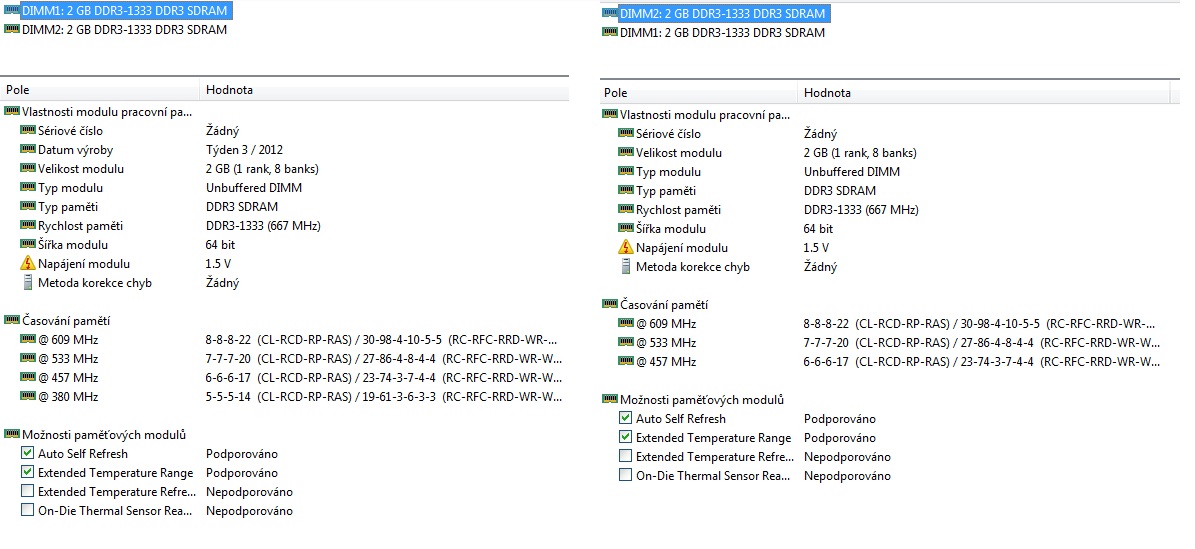This screenshot has width=1195, height=549.
Task: Click warning icon of Napájení modulu, DIMM2-highlighted pane
Action: pyautogui.click(x=626, y=248)
